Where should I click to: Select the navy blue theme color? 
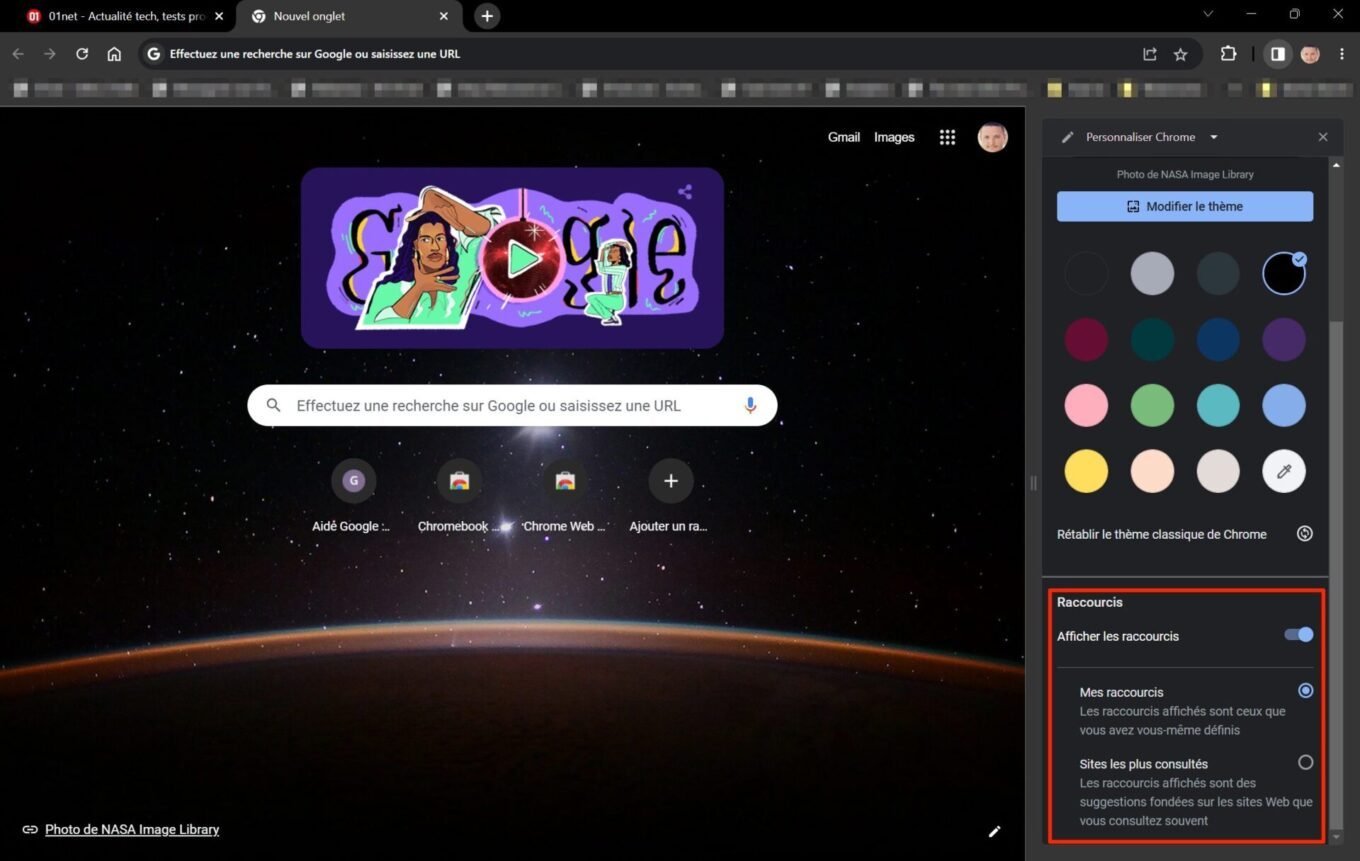coord(1218,339)
